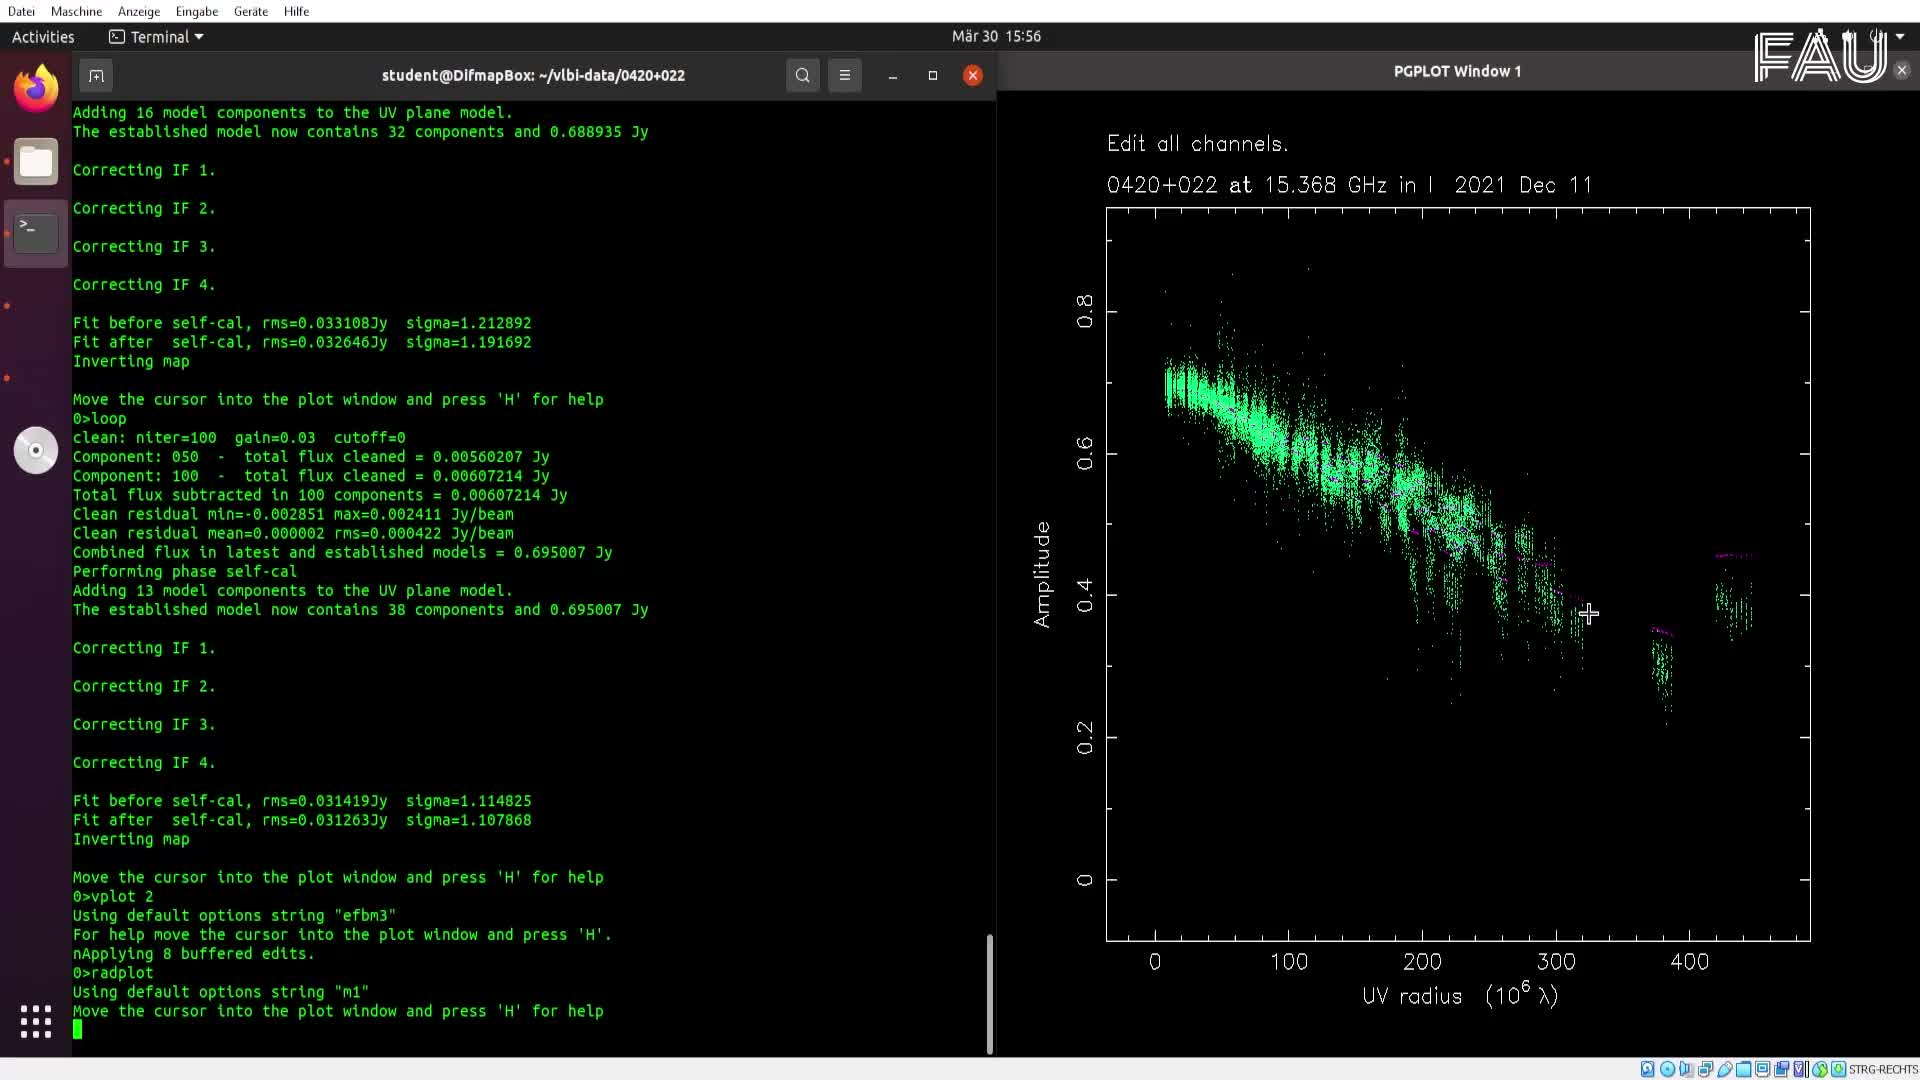
Task: Close the PGPLOT Window 1
Action: (1901, 70)
